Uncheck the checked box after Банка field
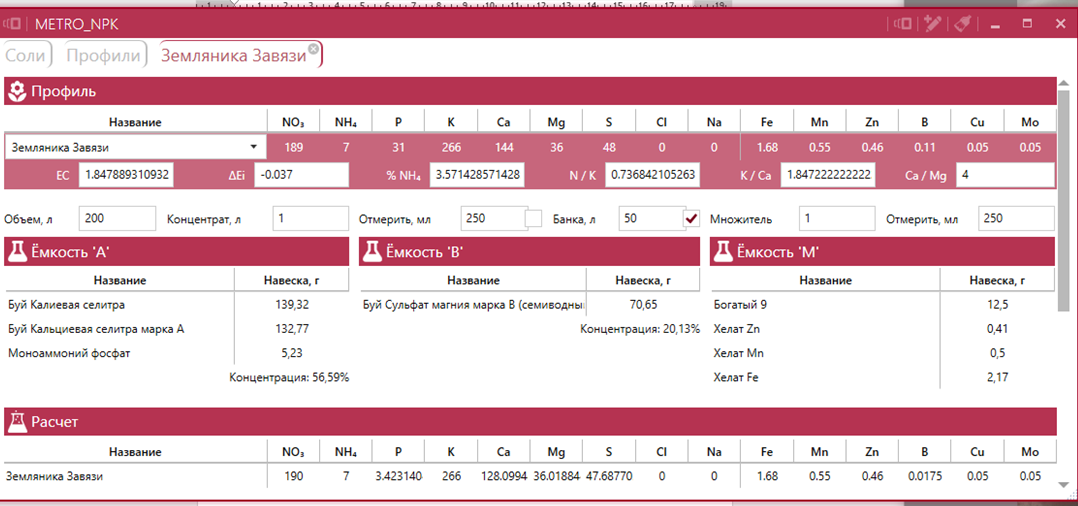Image resolution: width=1078 pixels, height=506 pixels. [x=690, y=218]
